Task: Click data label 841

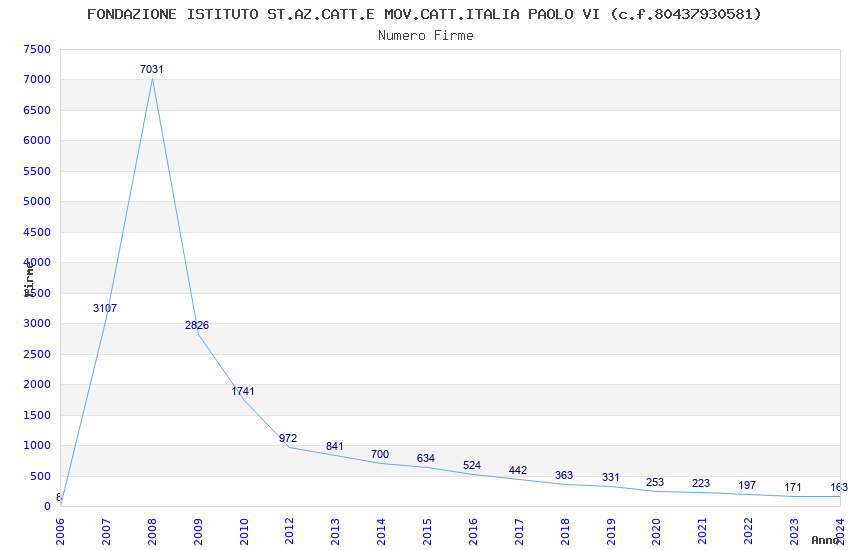Action: coord(334,446)
